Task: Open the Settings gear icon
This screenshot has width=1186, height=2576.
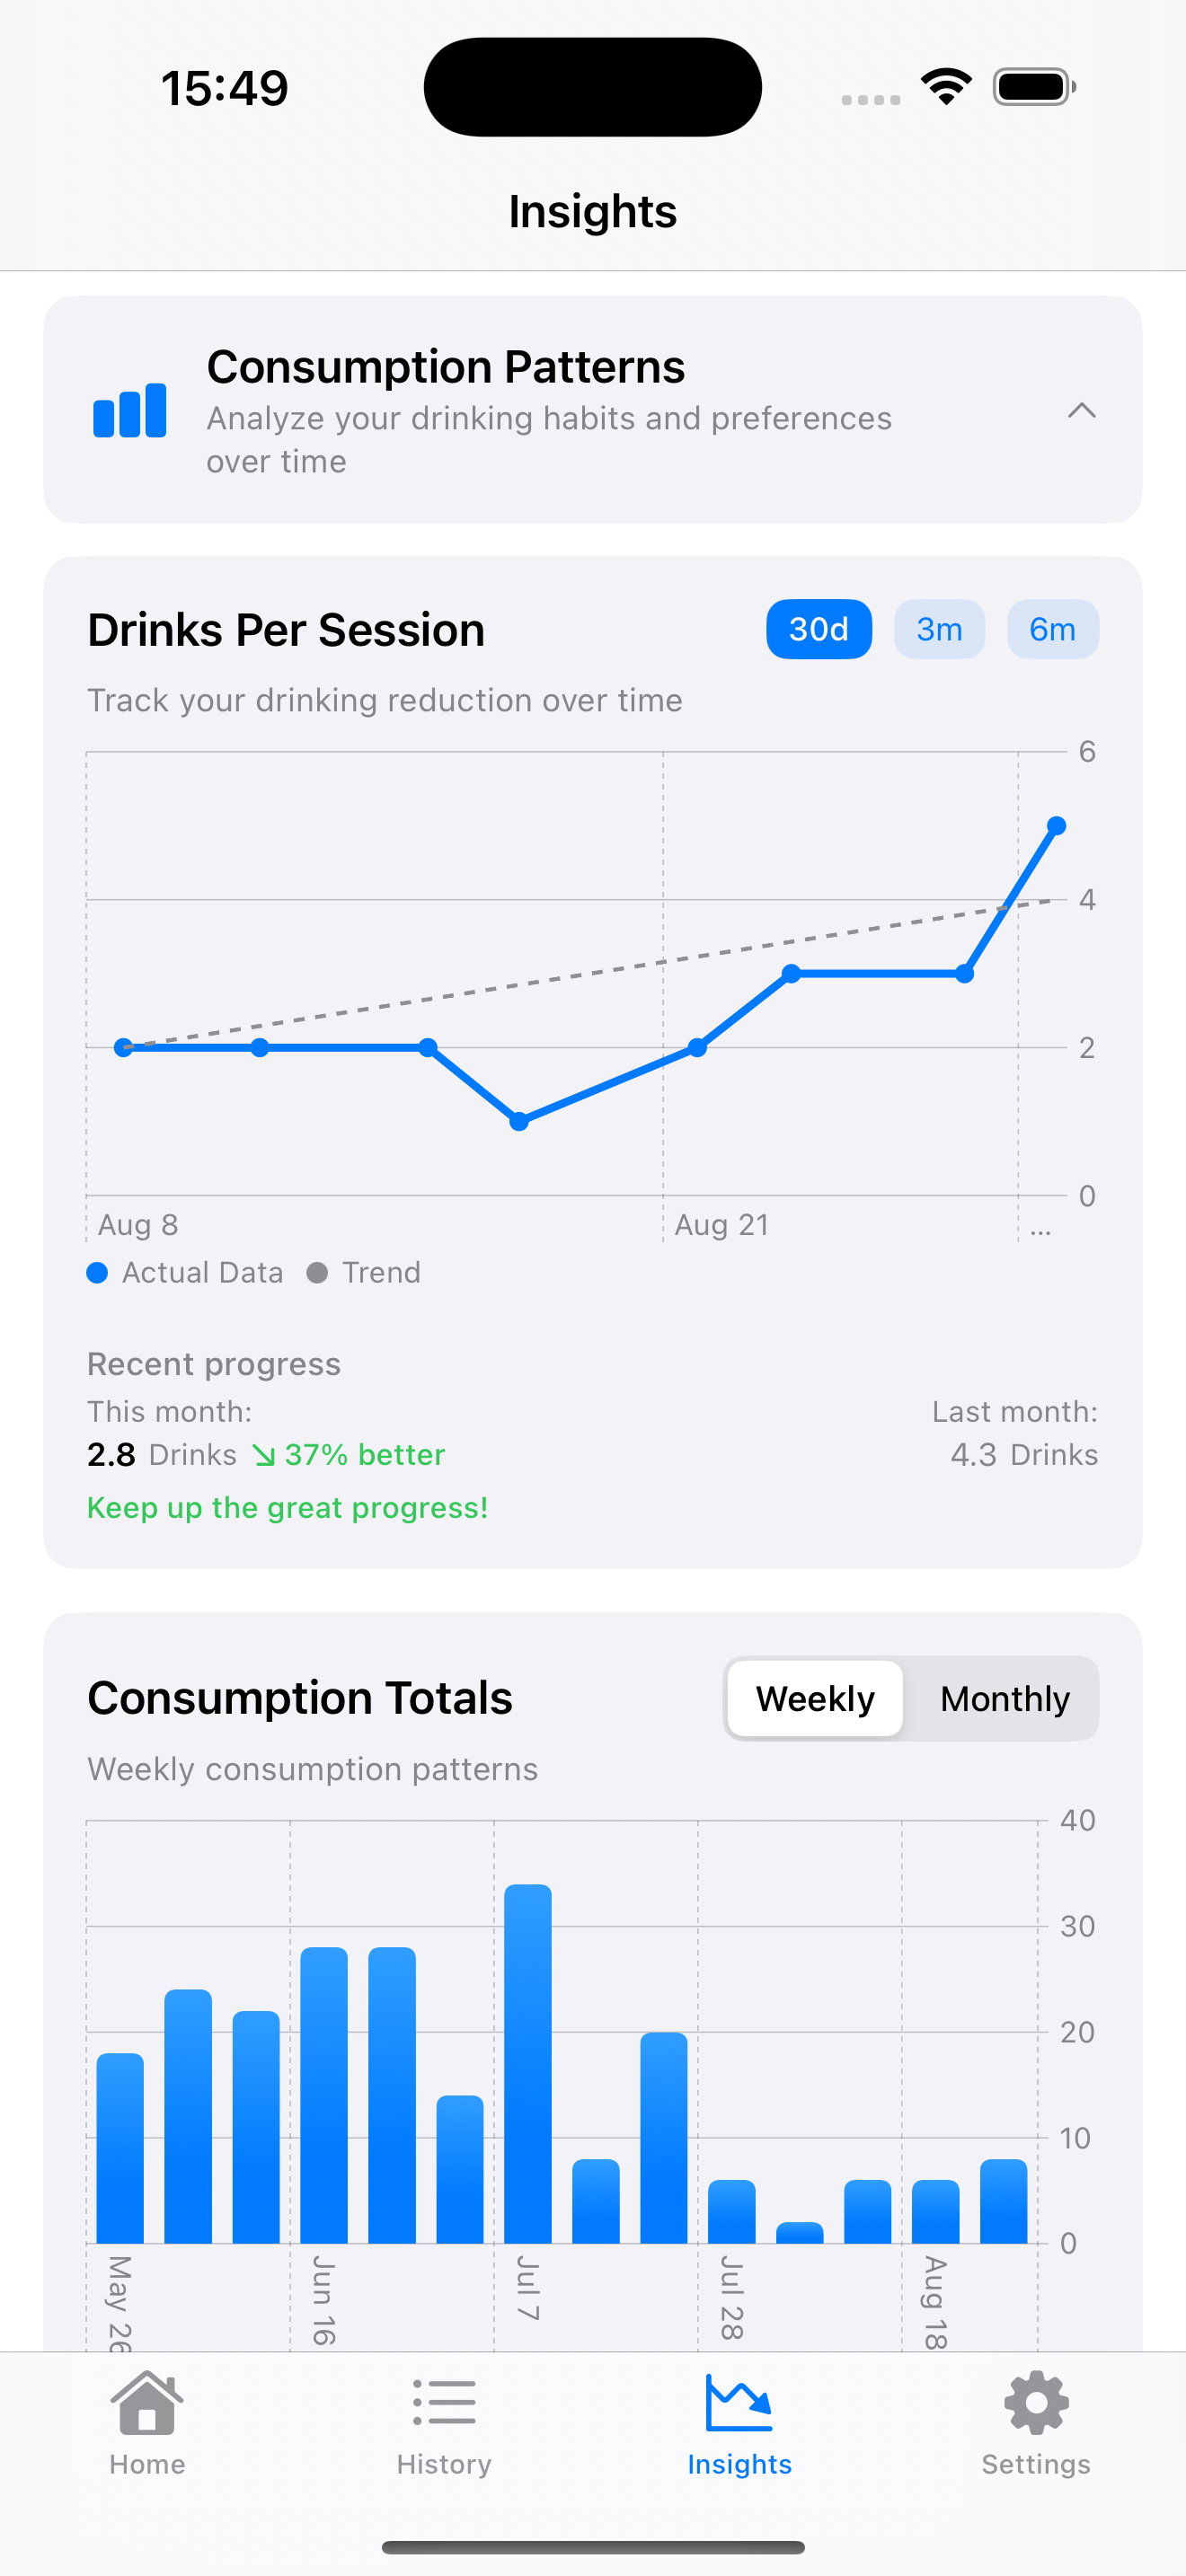Action: click(x=1035, y=2404)
